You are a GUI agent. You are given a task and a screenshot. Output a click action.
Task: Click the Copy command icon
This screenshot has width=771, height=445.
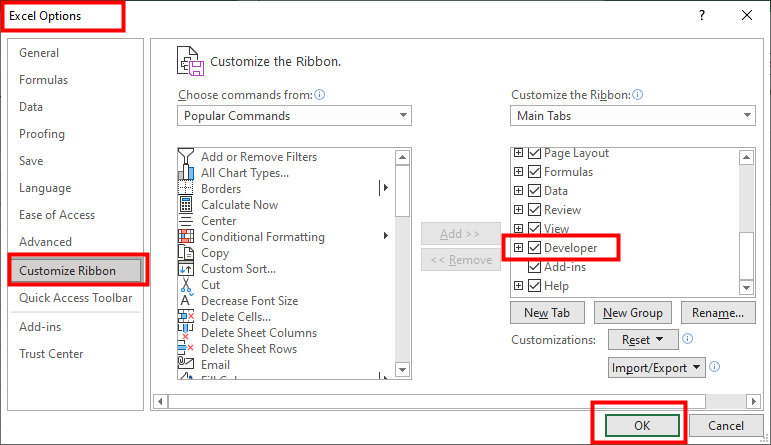(186, 253)
